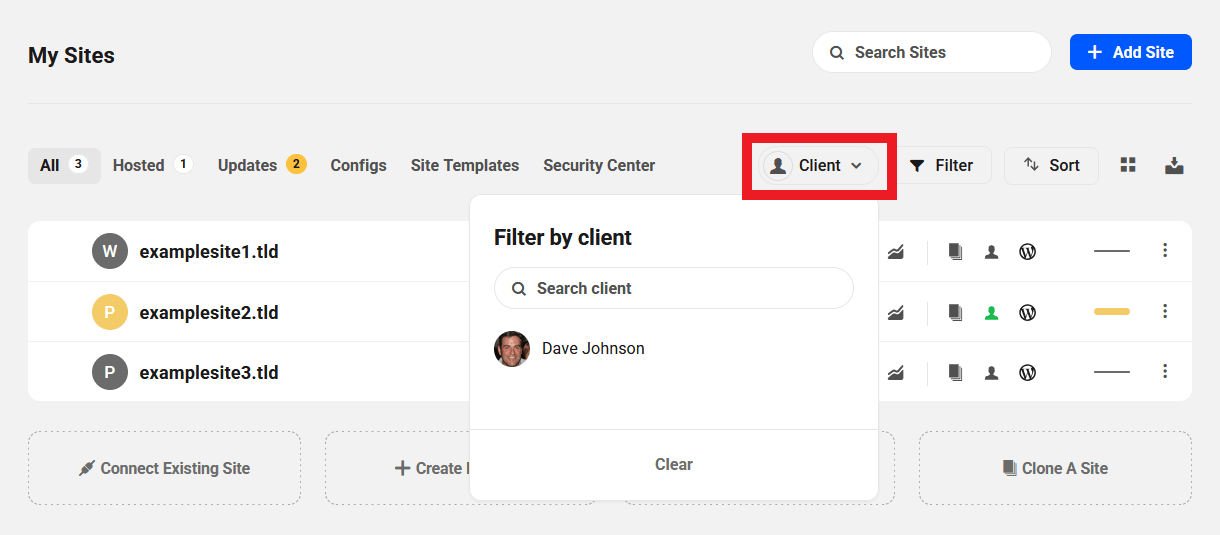Click the grid view icon
The height and width of the screenshot is (535, 1220).
pos(1128,166)
